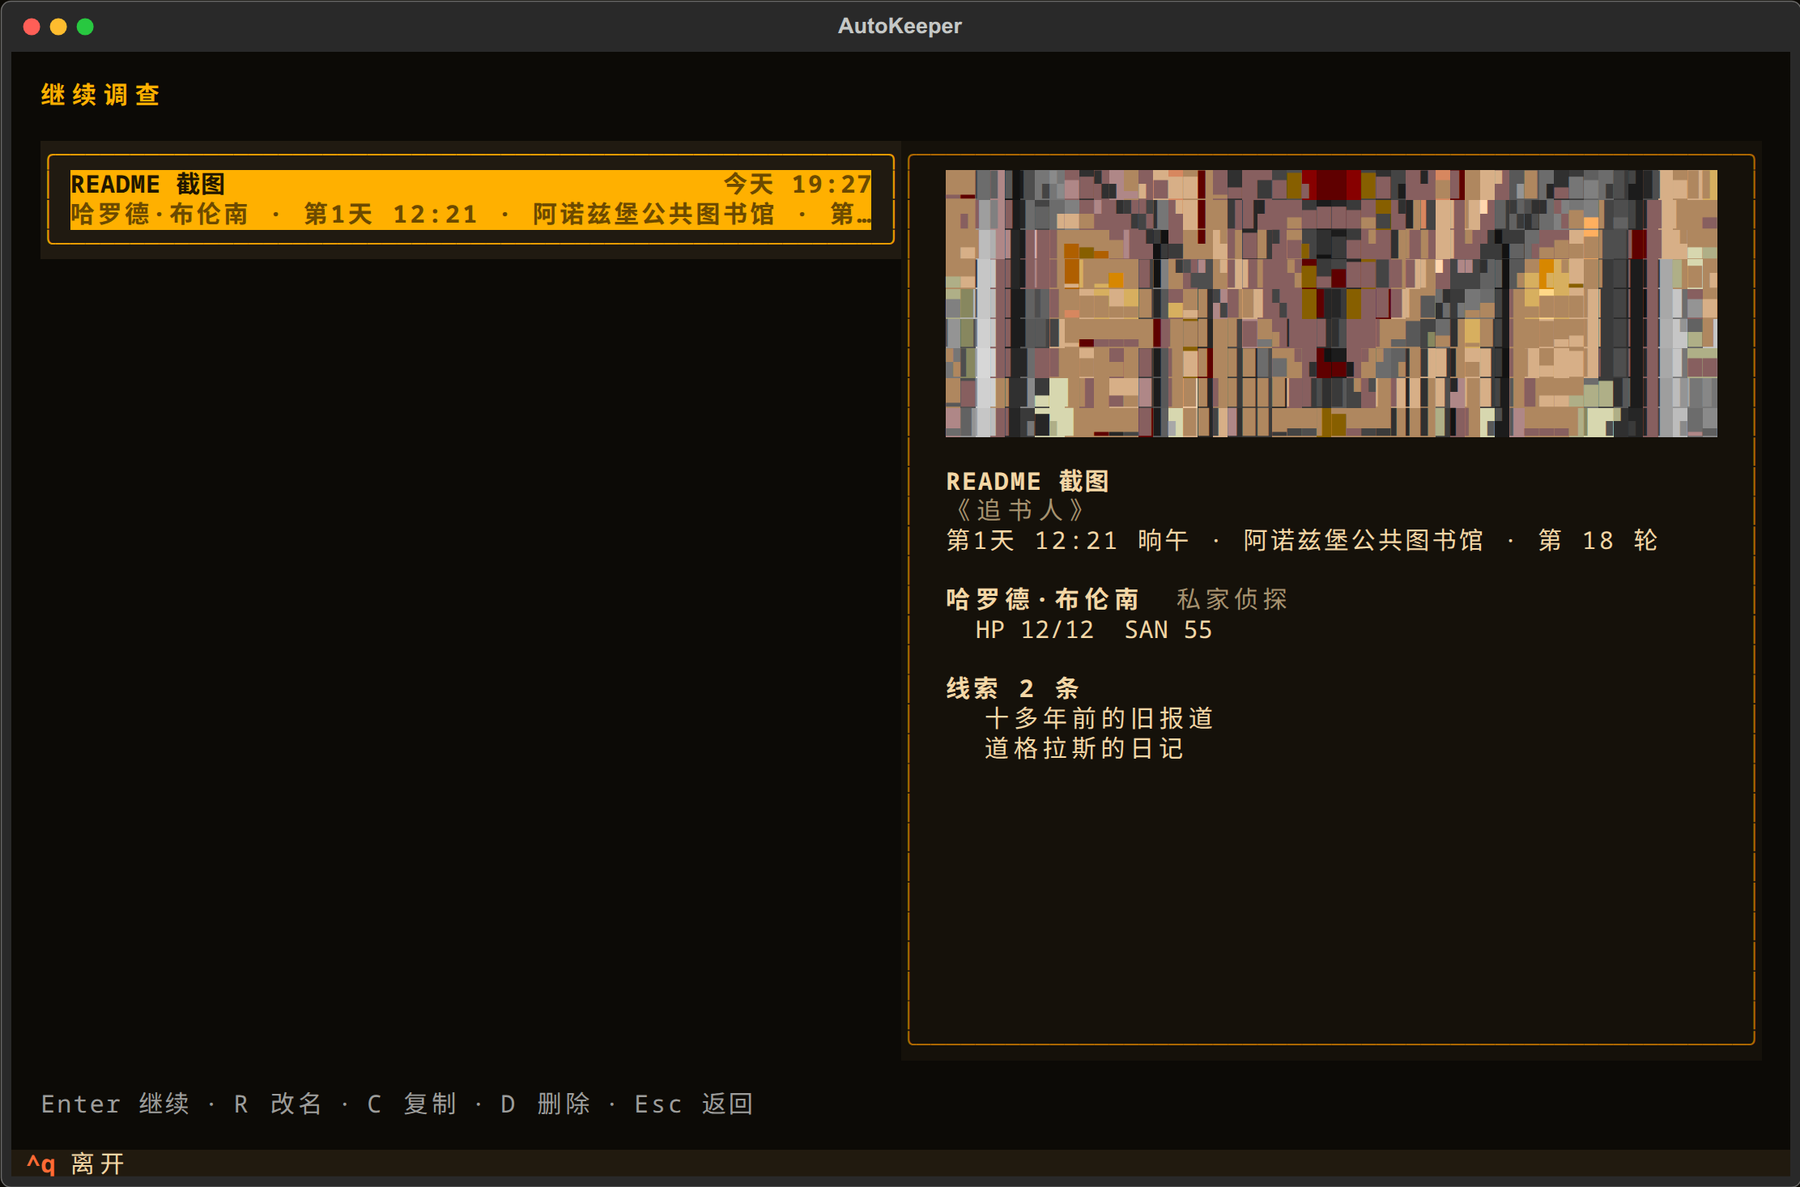Click the AutoKeeper window title

[900, 26]
